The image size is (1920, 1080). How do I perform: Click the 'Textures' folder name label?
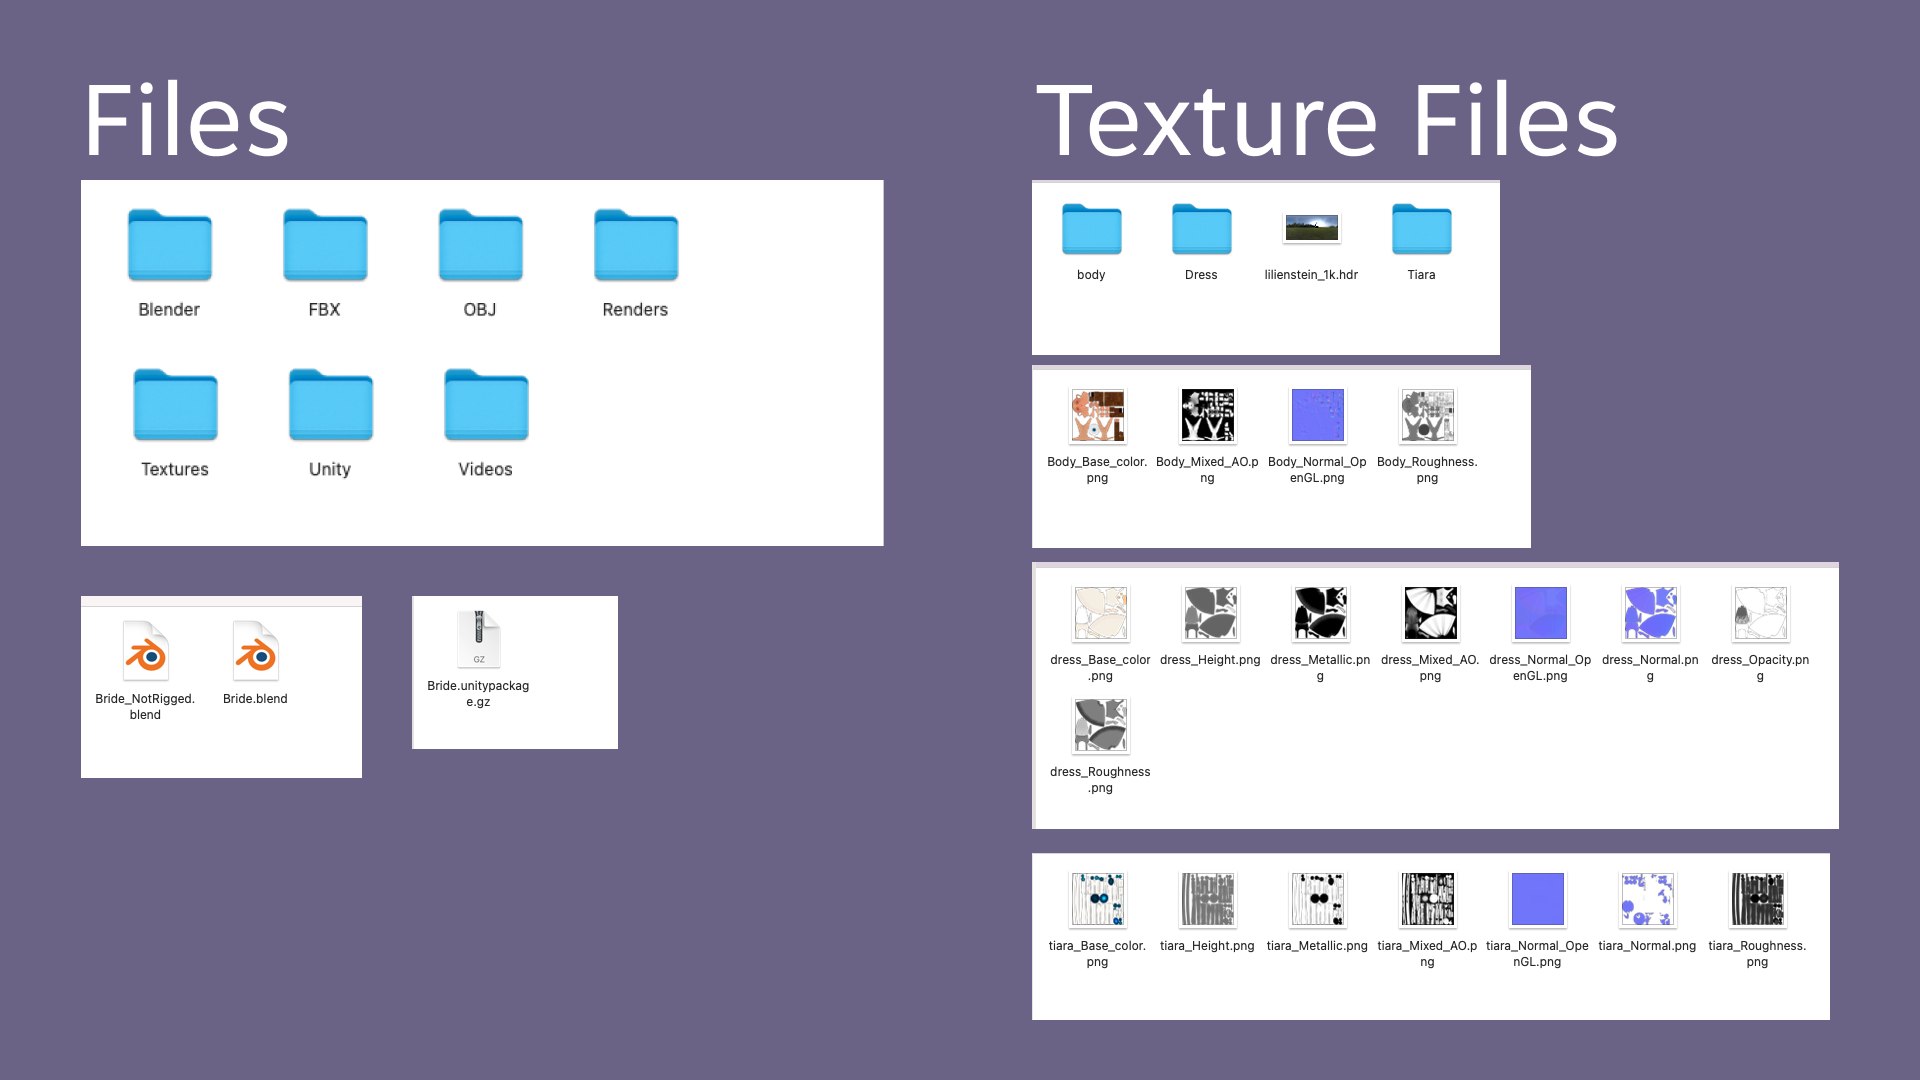click(175, 470)
